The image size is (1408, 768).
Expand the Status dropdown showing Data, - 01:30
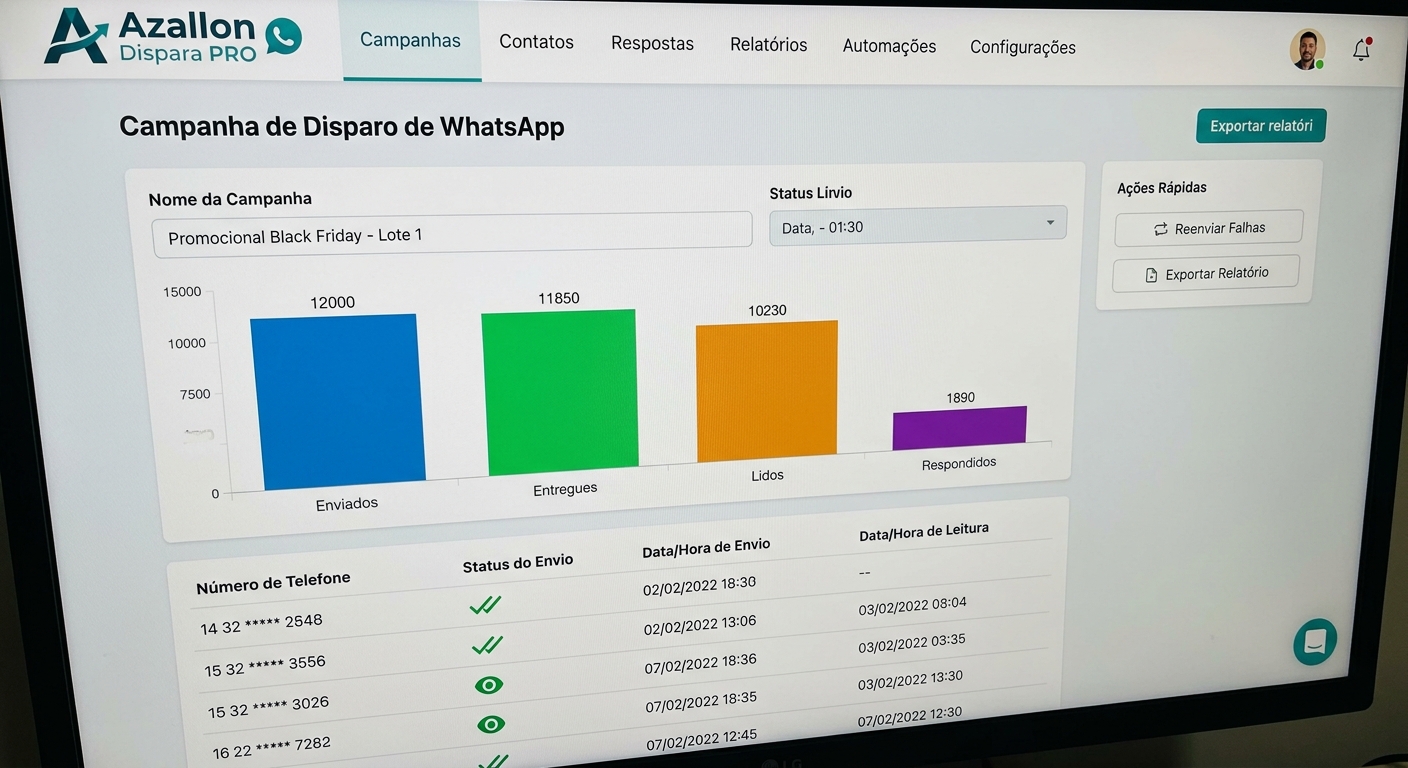point(918,226)
